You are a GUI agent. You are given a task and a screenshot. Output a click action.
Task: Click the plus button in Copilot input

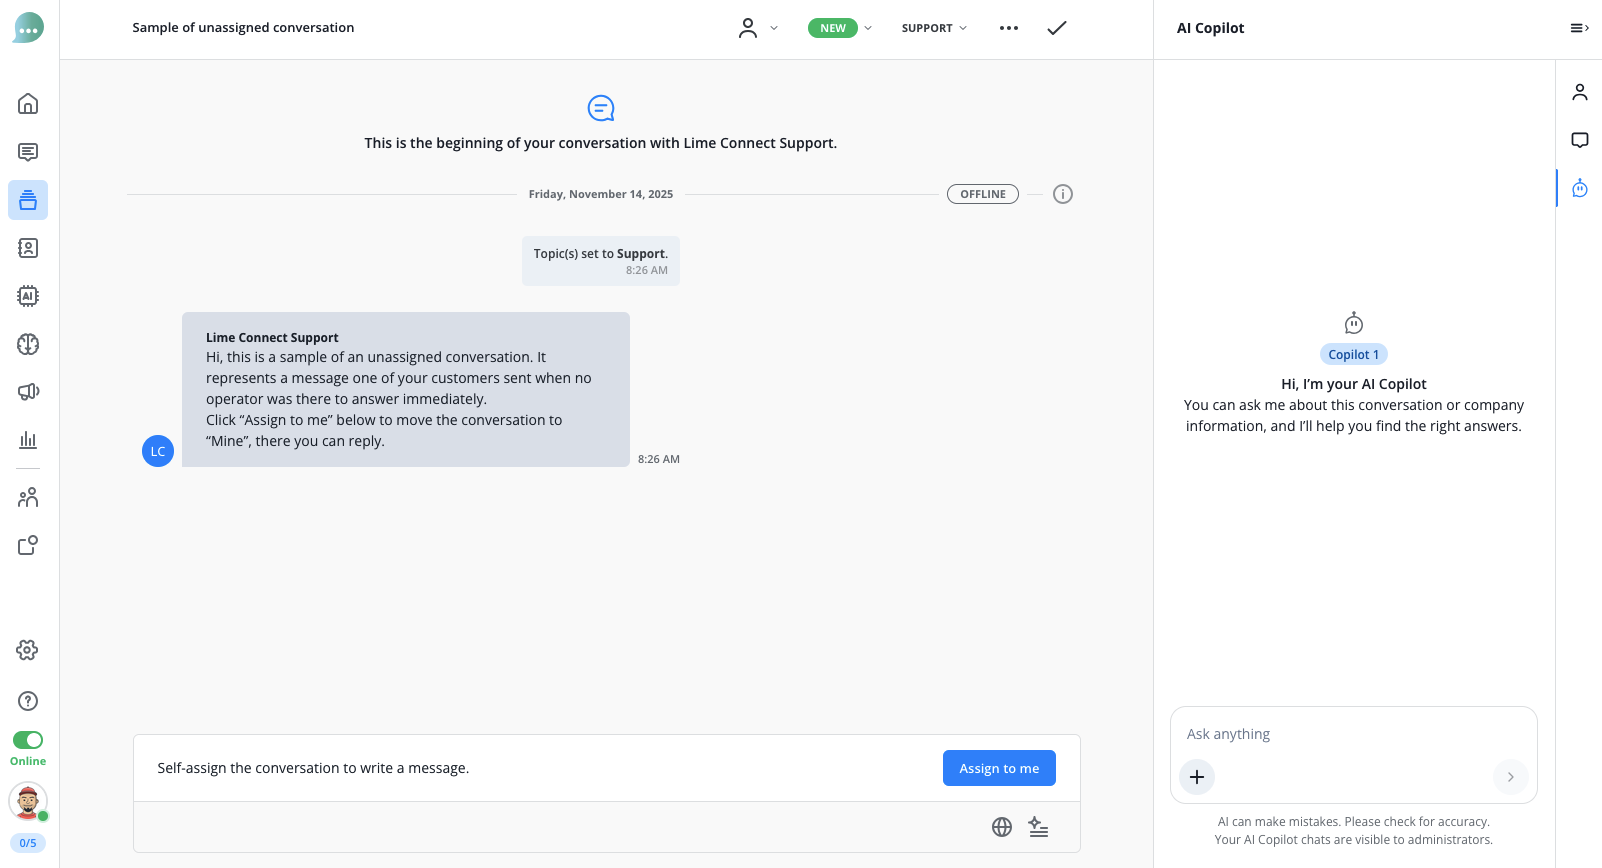[x=1197, y=777]
